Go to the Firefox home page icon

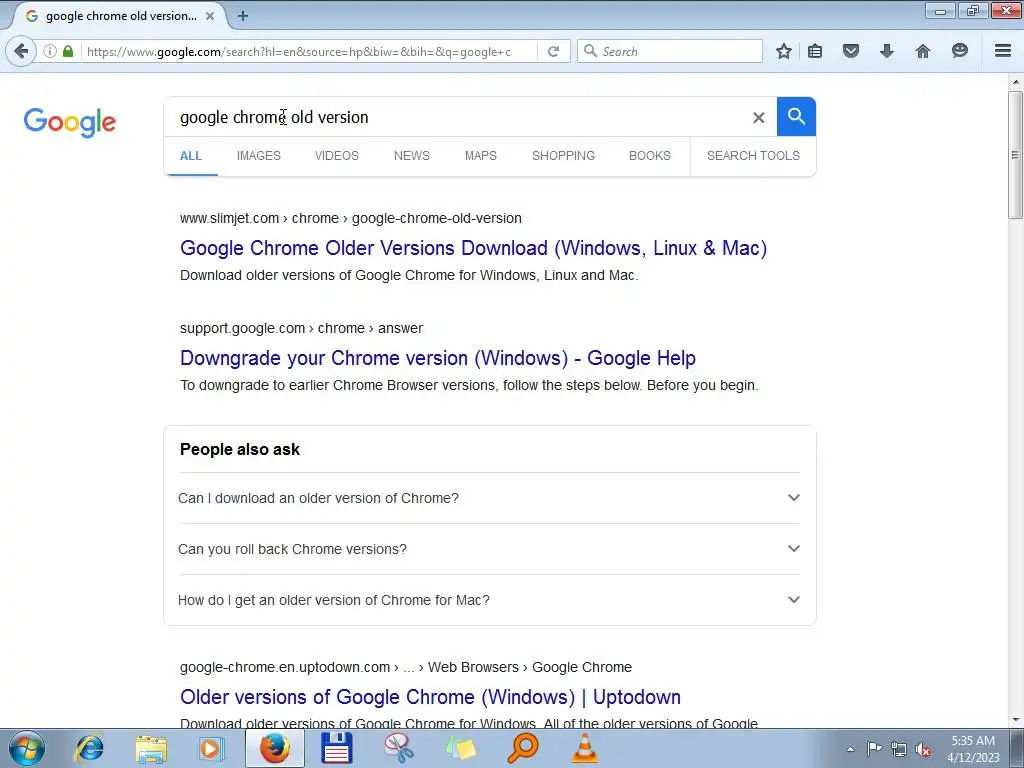pyautogui.click(x=923, y=51)
